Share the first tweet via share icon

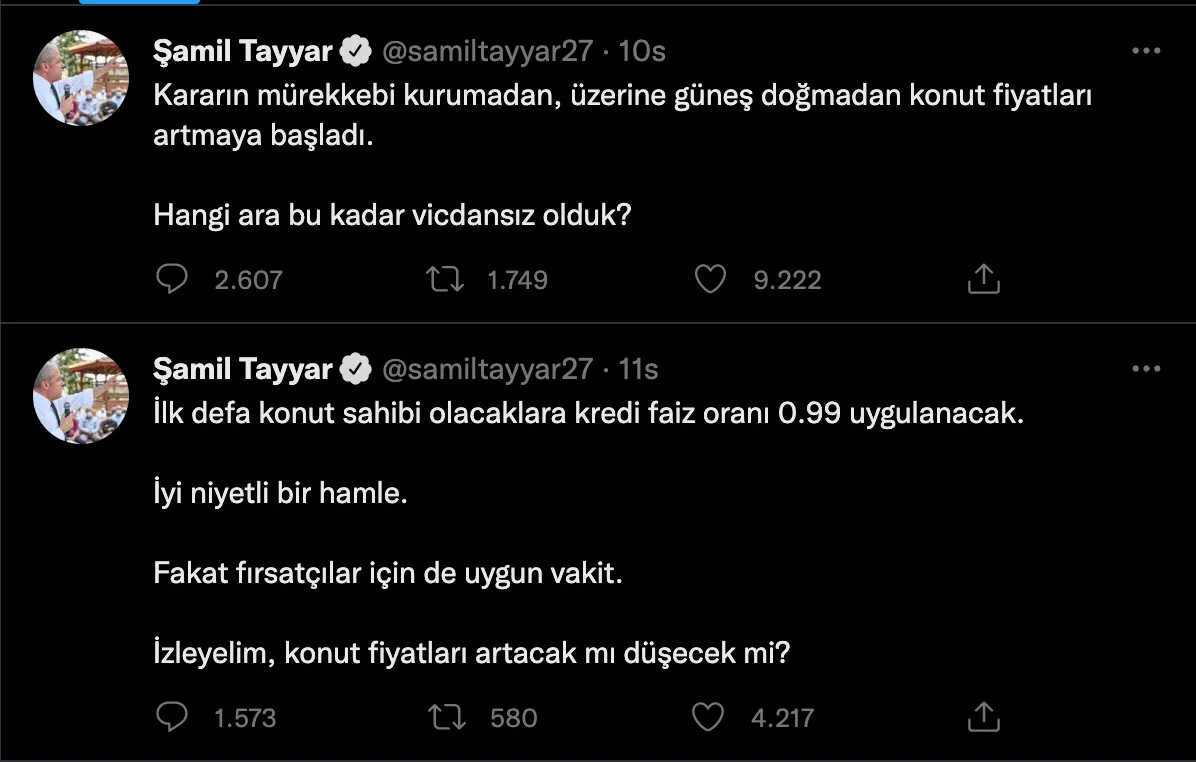984,279
